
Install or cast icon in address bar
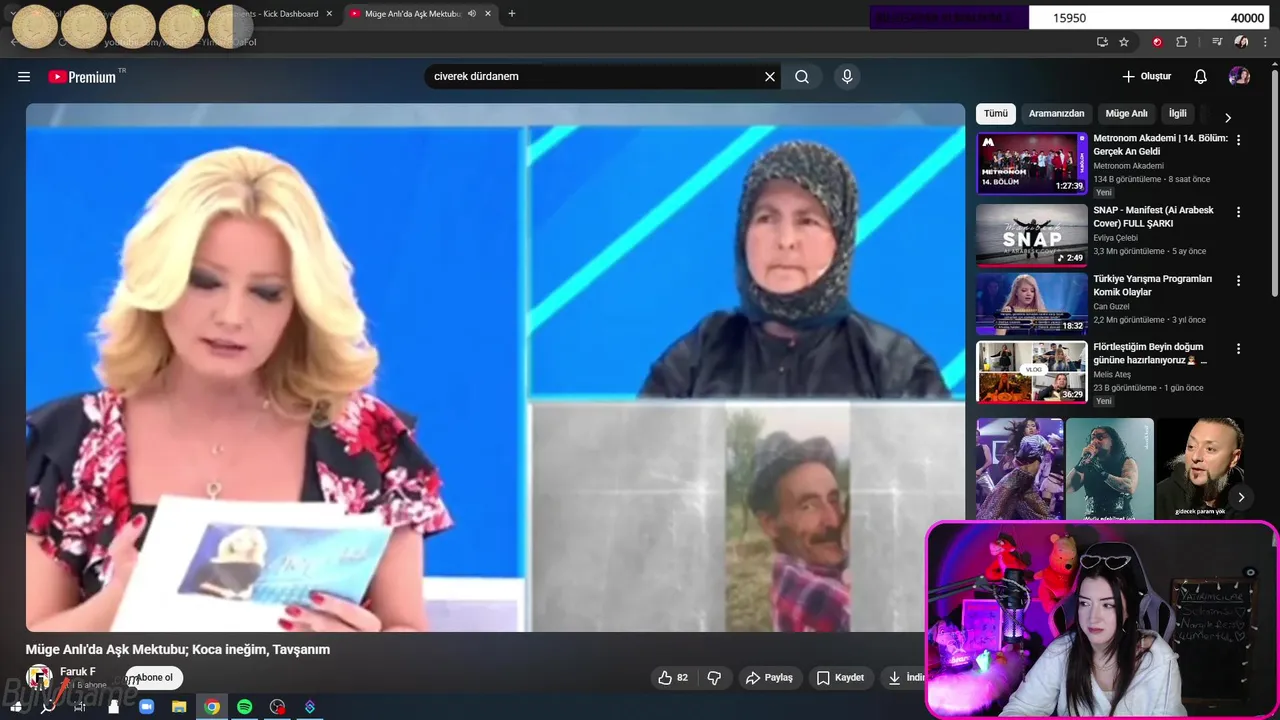tap(1102, 42)
